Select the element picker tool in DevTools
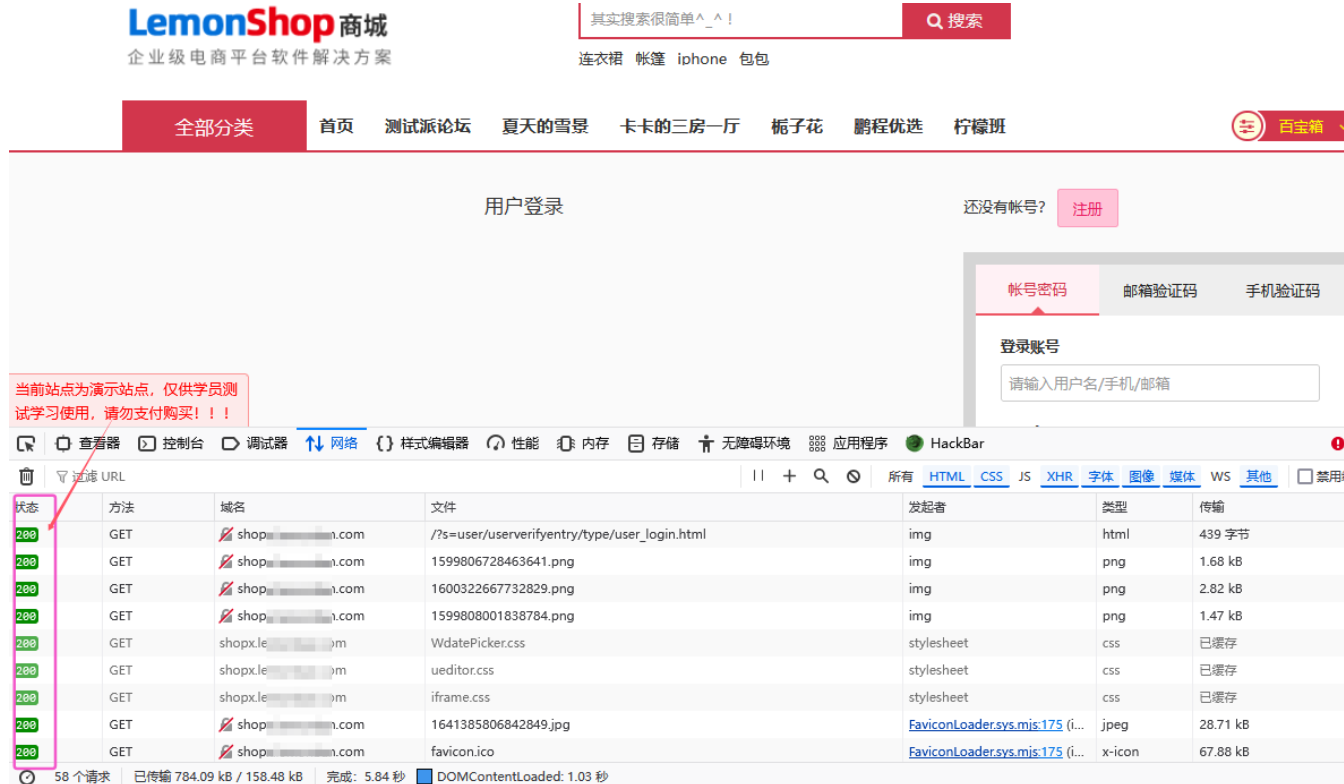The image size is (1344, 784). pos(27,443)
